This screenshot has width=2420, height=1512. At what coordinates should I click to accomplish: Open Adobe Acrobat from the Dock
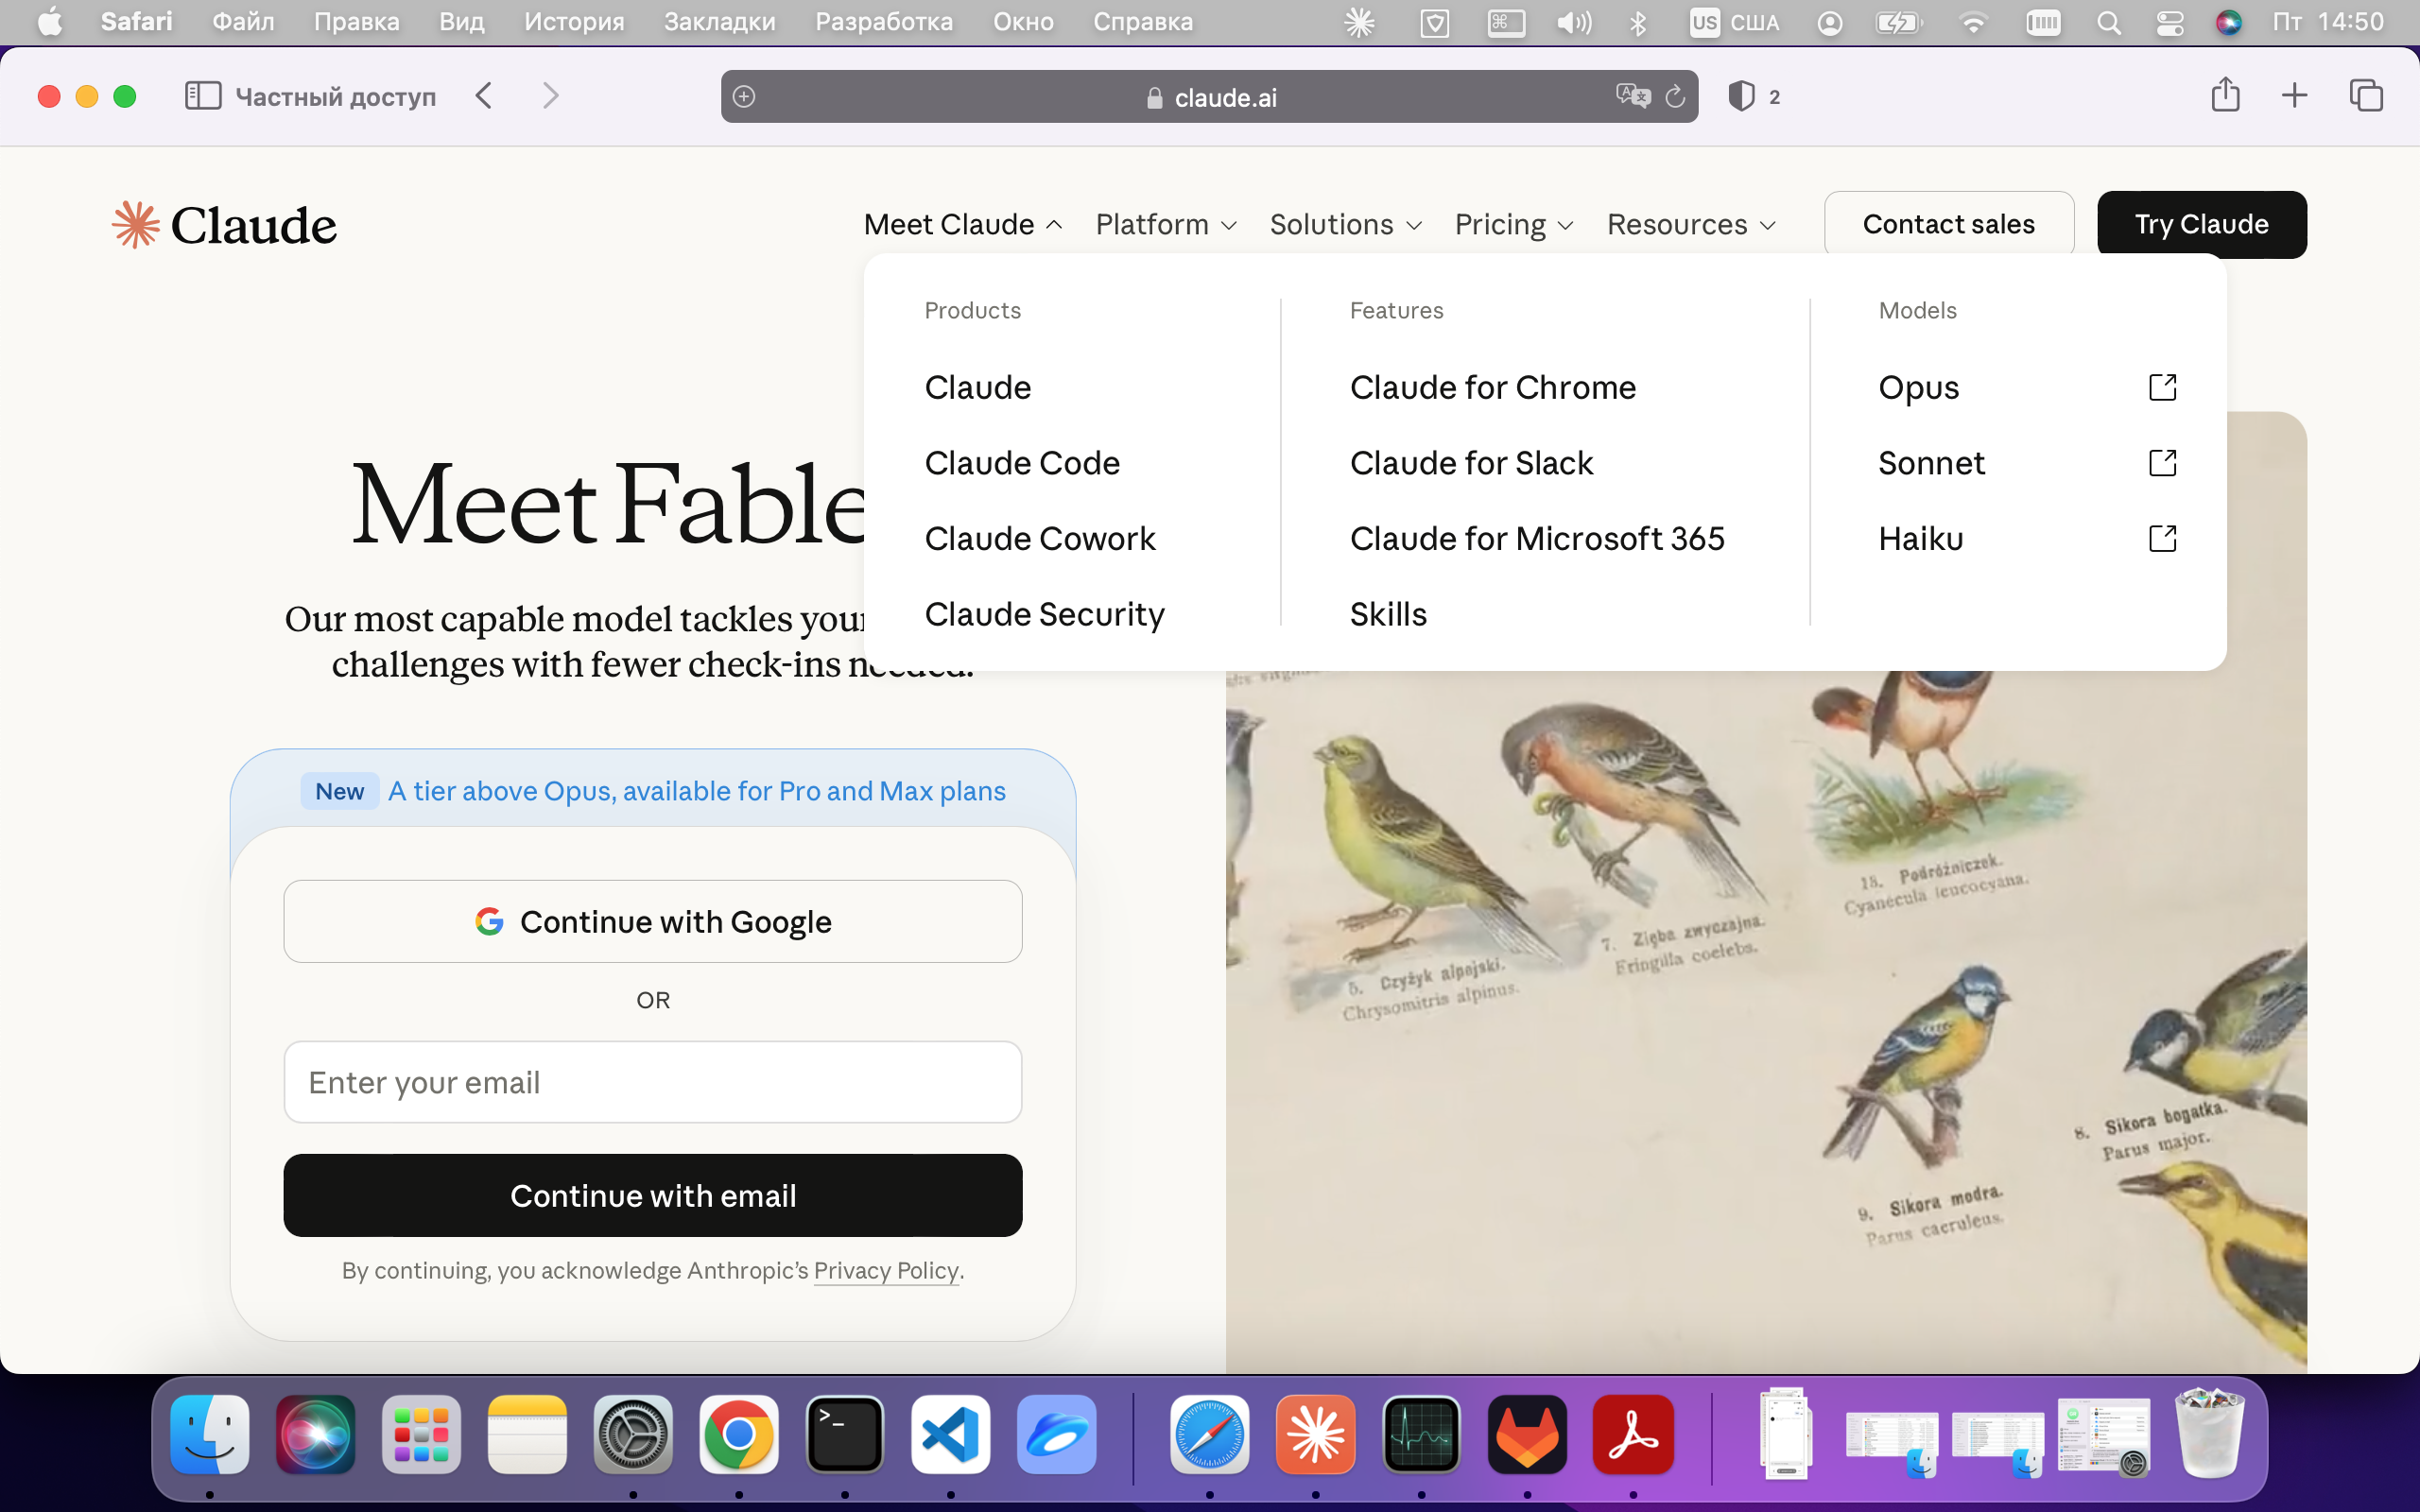click(1633, 1435)
